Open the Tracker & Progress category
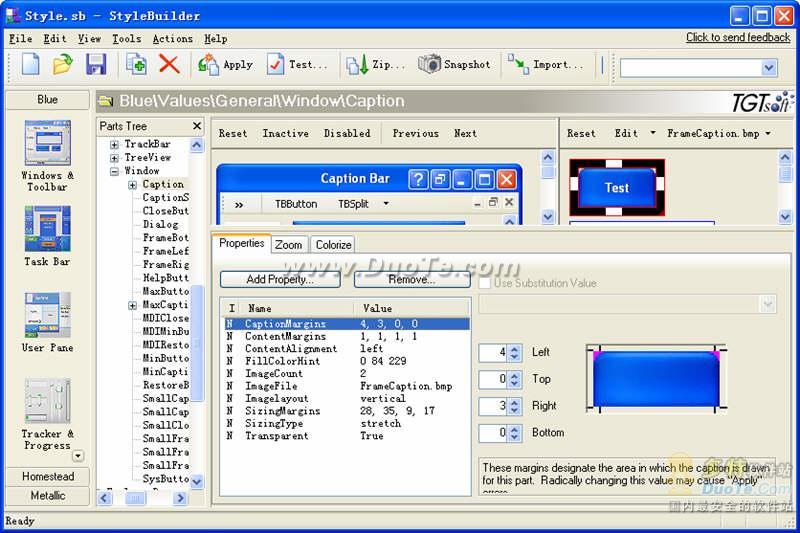 click(47, 414)
